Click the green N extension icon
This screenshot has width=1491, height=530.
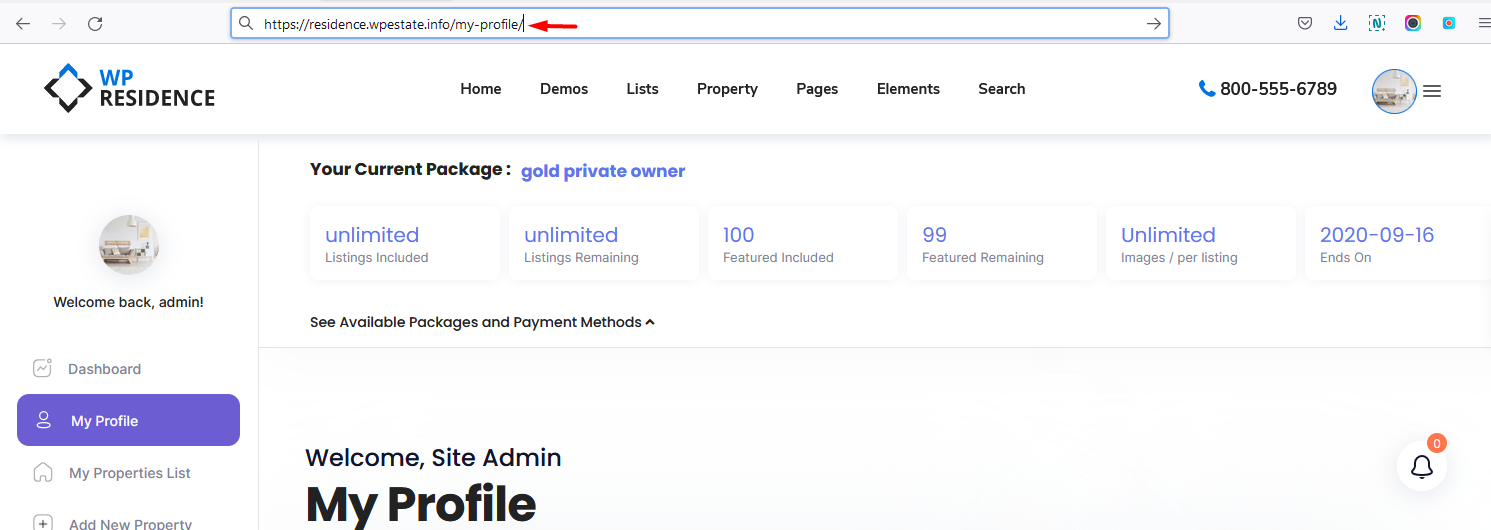pos(1377,24)
